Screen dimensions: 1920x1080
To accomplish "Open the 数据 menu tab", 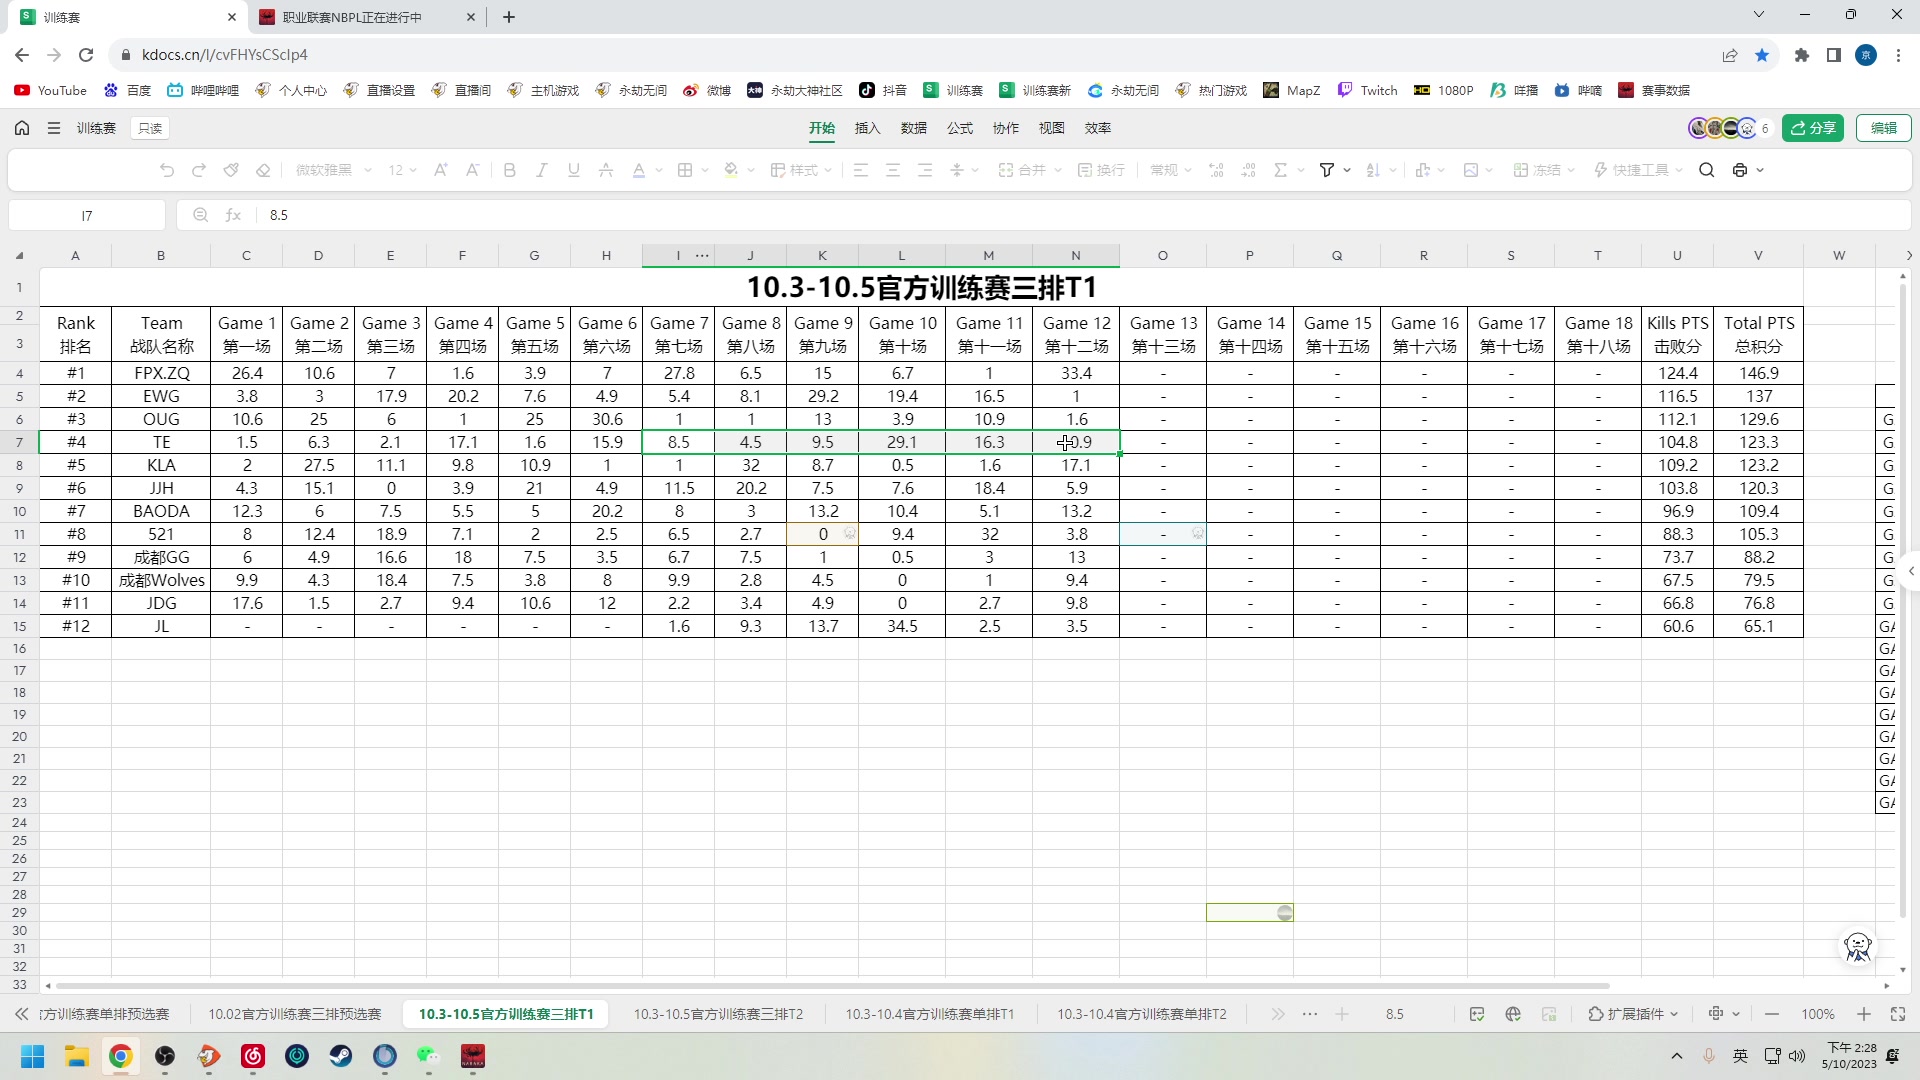I will tap(913, 128).
